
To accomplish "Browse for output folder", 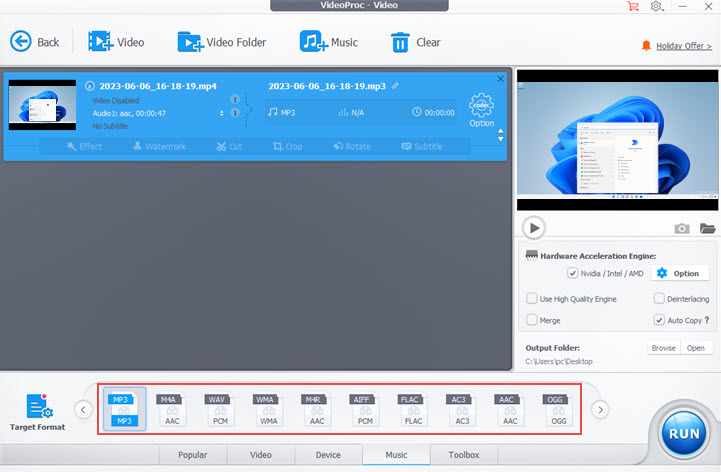I will coord(664,348).
